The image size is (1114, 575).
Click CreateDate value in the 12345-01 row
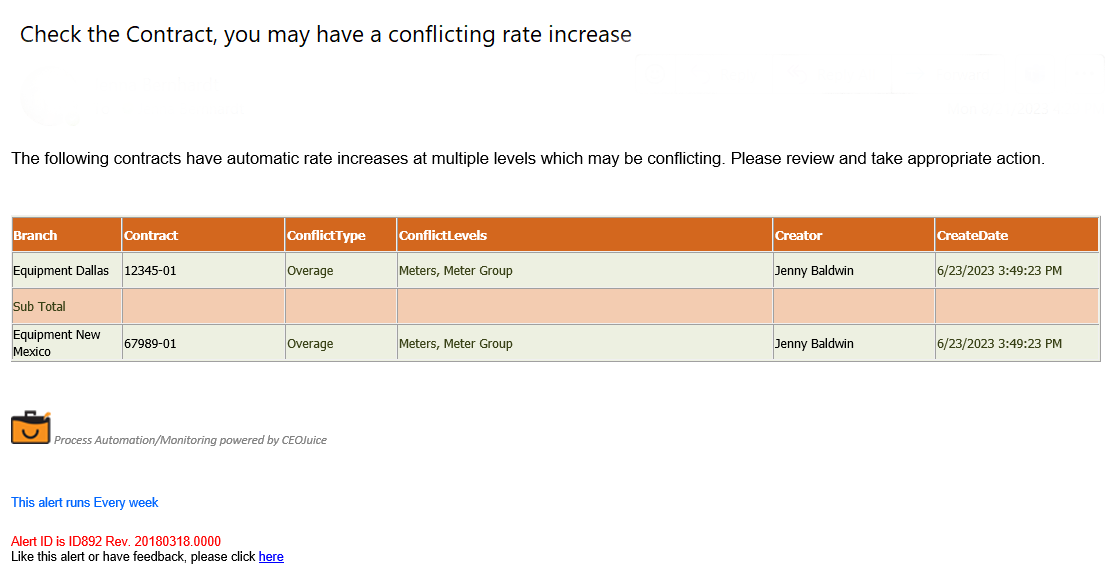(x=999, y=271)
